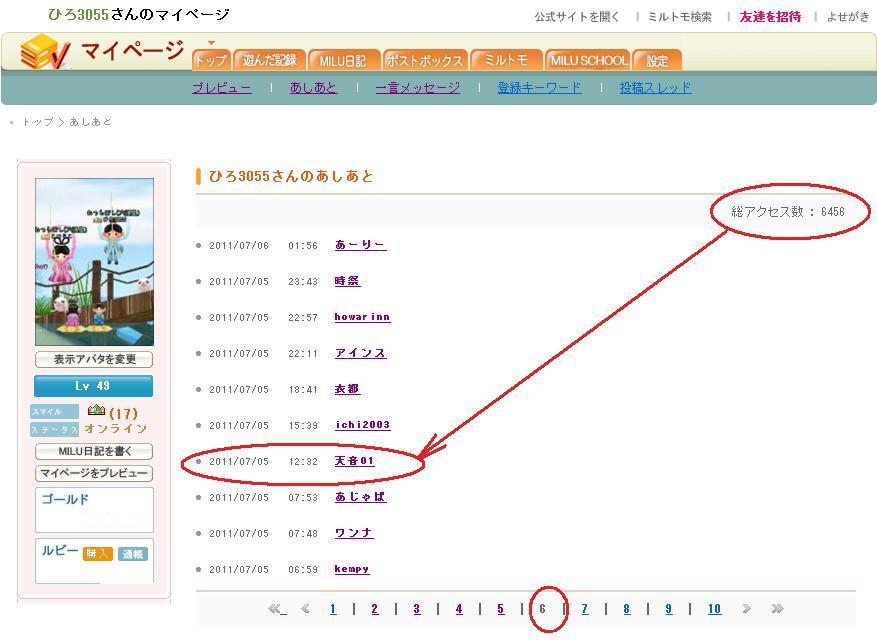Click the ルビー 購入 button
The height and width of the screenshot is (642, 877).
[x=97, y=554]
